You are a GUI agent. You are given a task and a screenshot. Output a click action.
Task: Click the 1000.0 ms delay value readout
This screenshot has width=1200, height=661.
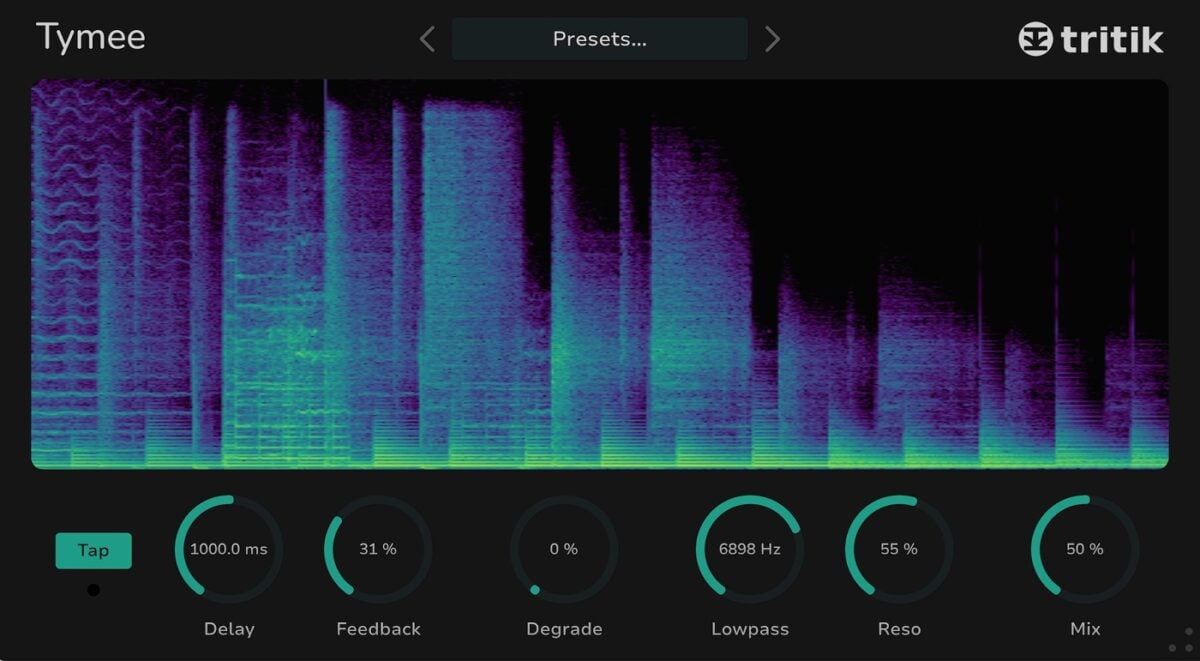[x=229, y=549]
